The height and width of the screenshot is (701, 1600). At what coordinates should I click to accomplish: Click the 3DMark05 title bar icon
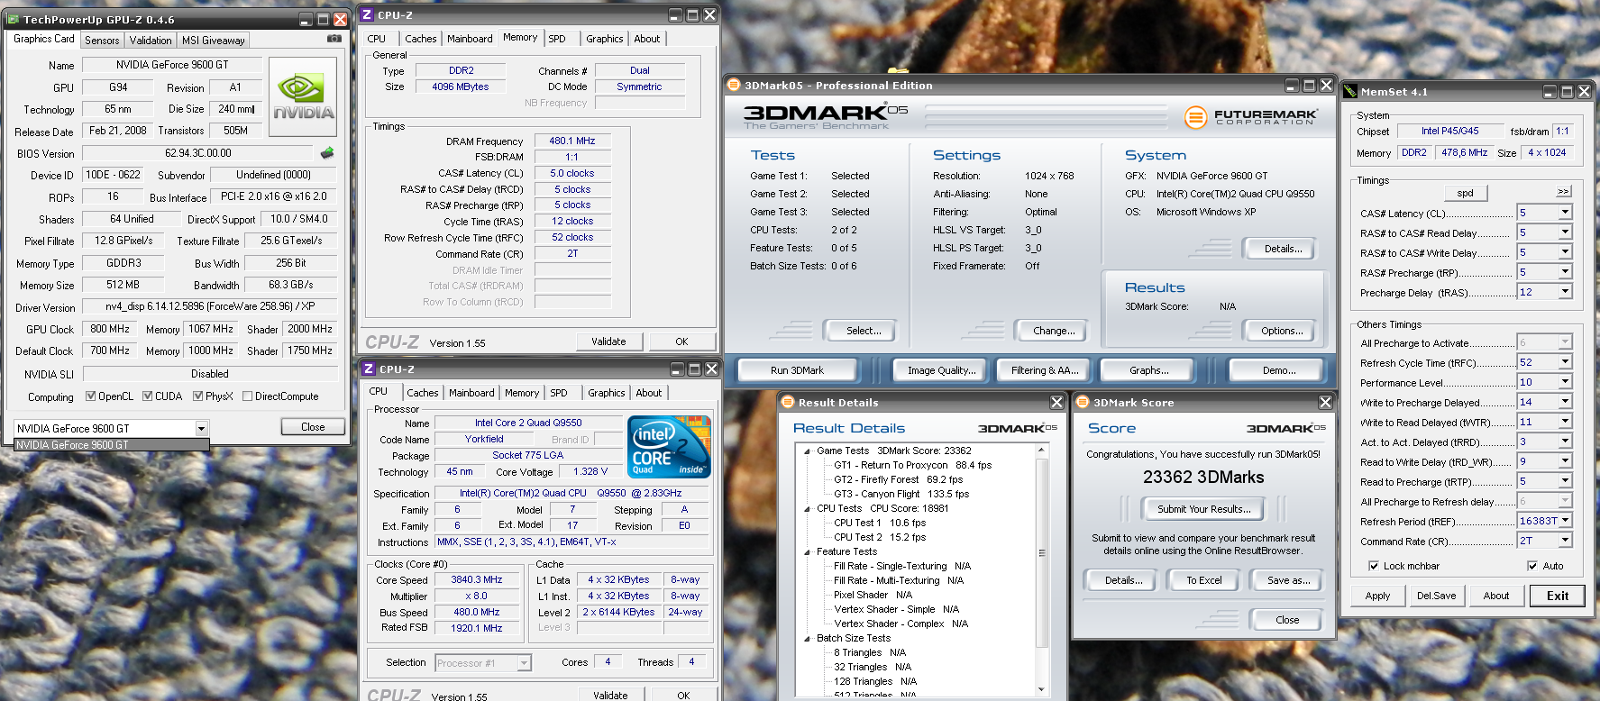tap(733, 85)
